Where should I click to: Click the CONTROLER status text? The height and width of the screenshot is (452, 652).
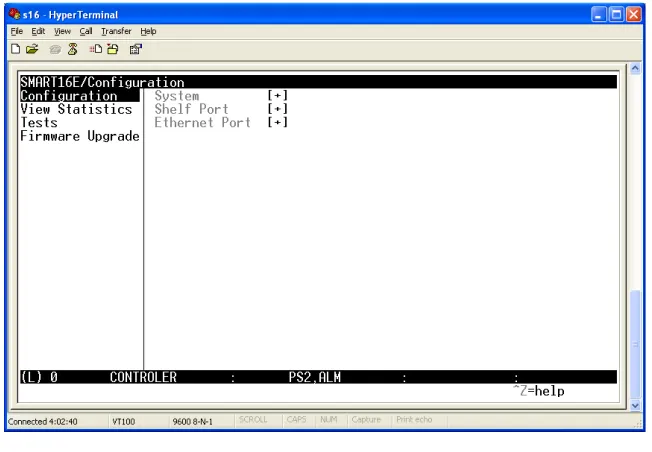pos(143,377)
